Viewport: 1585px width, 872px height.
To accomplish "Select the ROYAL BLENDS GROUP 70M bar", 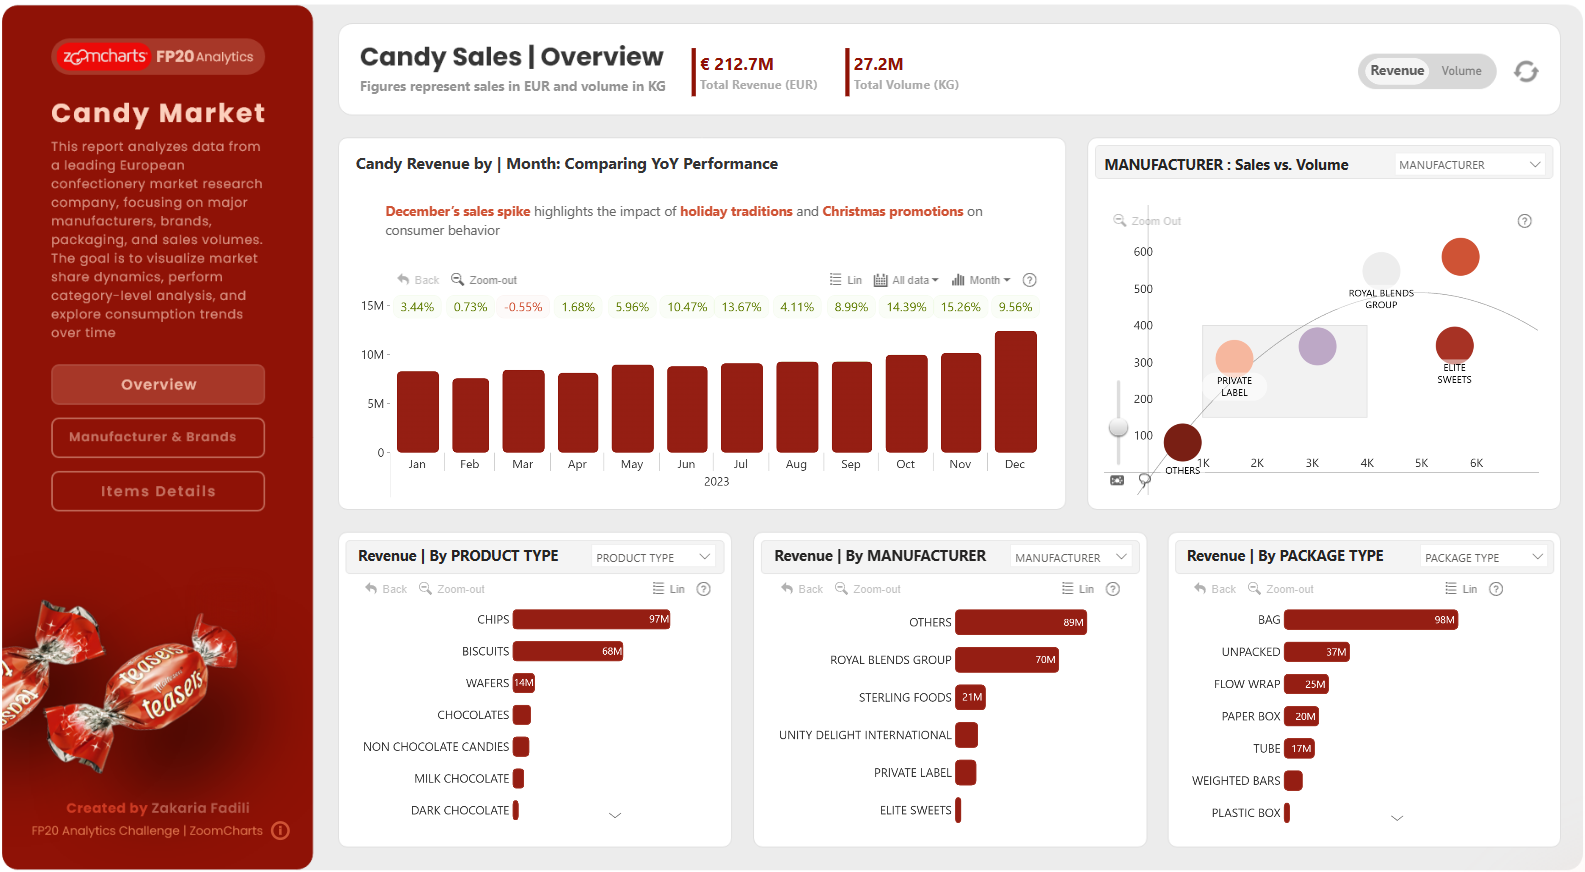I will click(1007, 660).
